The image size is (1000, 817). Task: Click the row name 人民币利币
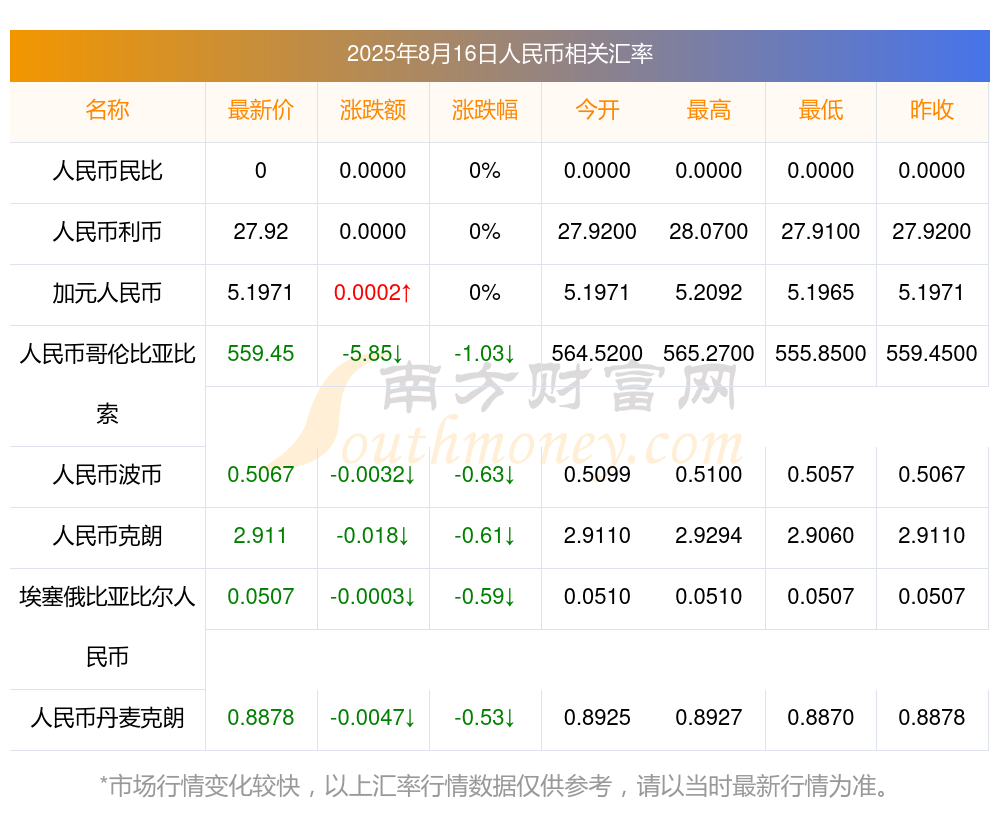[107, 232]
